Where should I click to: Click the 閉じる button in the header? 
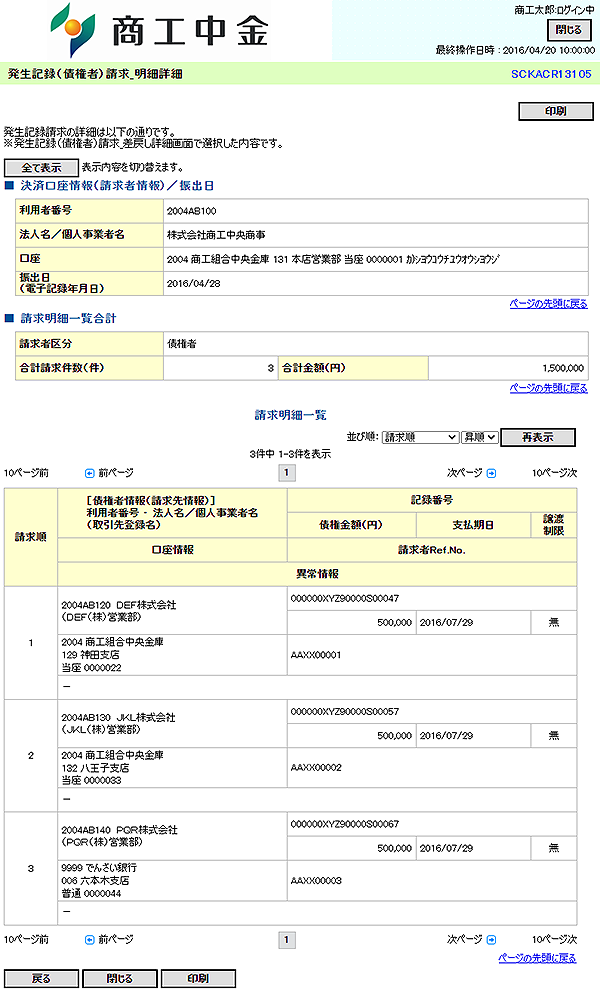point(569,30)
